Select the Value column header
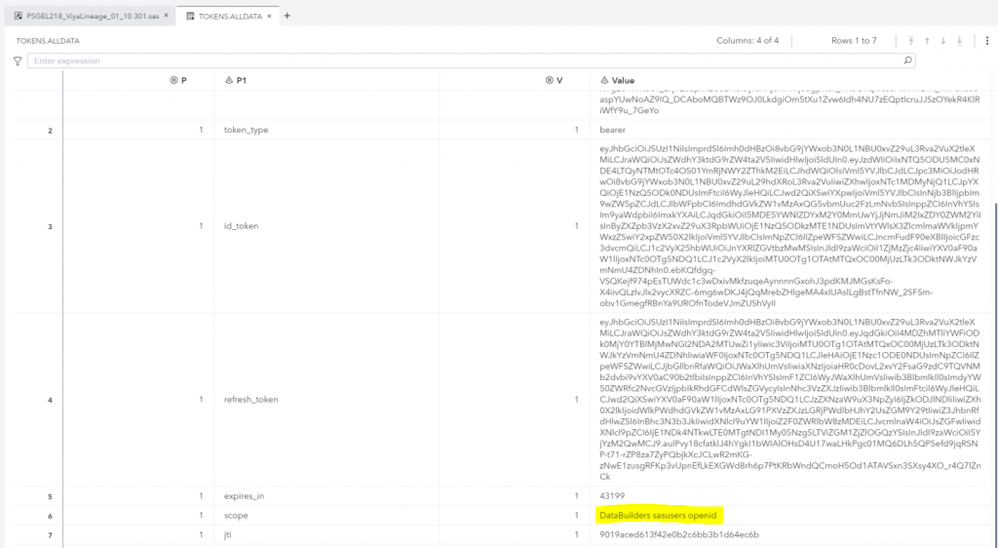The image size is (998, 548). (x=789, y=81)
